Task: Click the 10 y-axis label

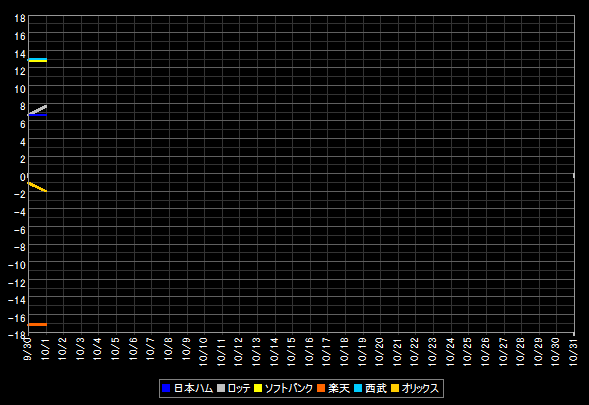Action: pos(20,89)
